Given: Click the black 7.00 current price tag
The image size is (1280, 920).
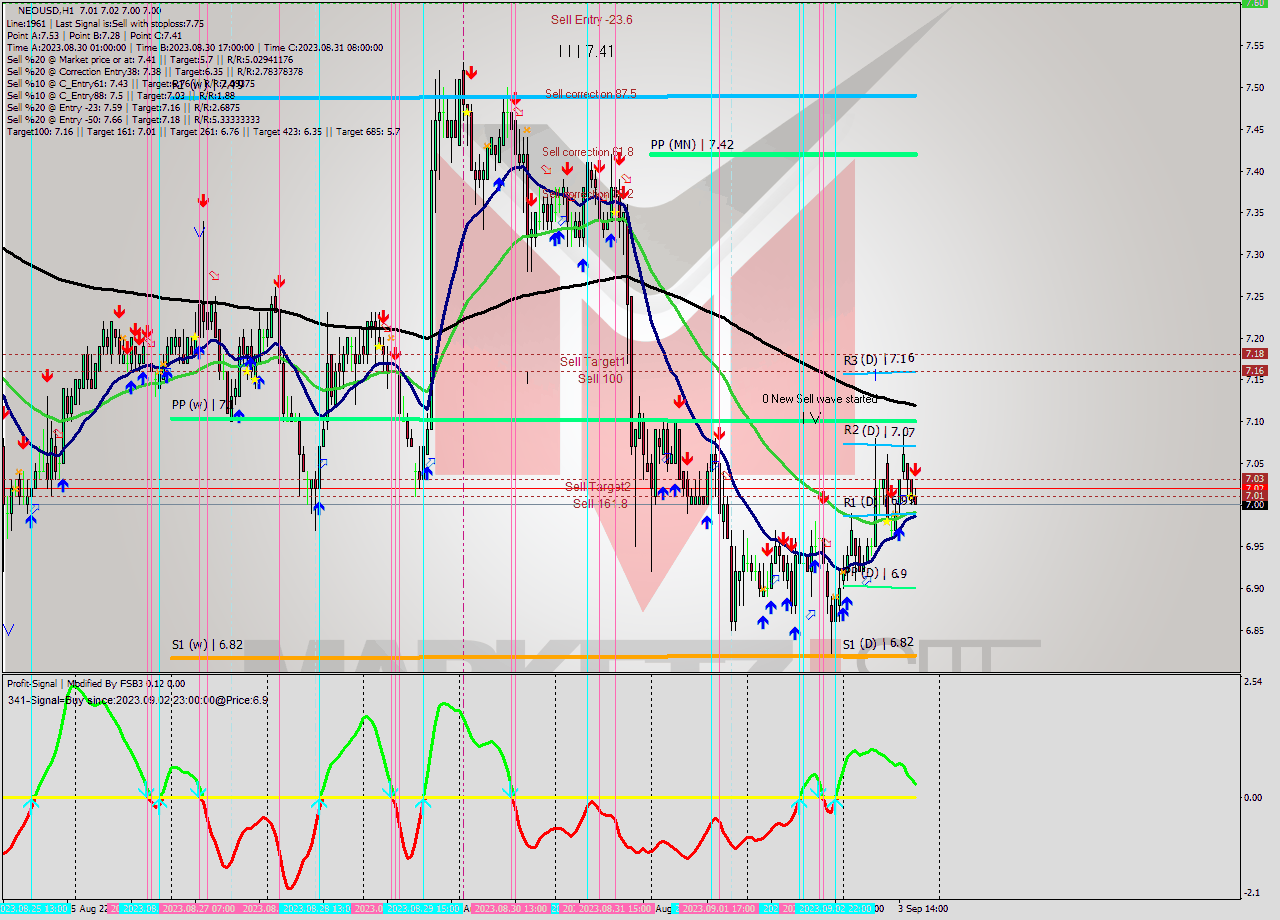Looking at the screenshot, I should (1253, 505).
